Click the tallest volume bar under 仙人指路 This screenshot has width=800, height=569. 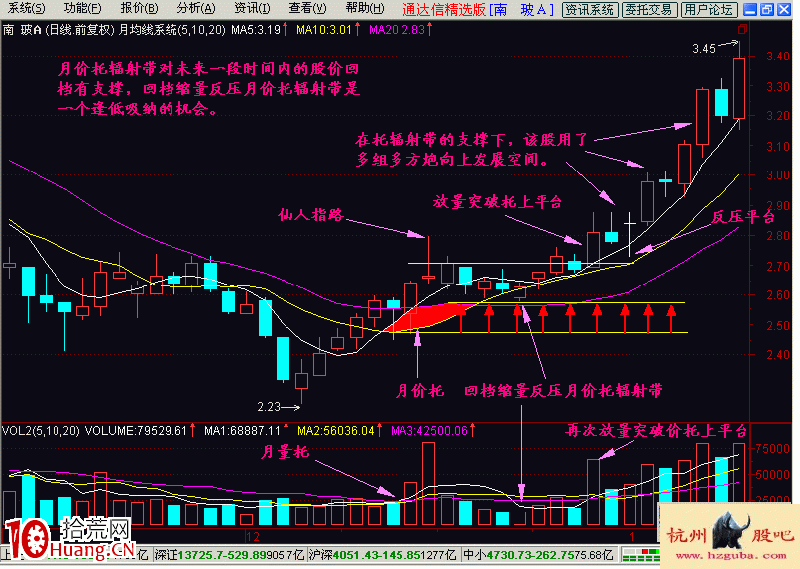pyautogui.click(x=429, y=484)
